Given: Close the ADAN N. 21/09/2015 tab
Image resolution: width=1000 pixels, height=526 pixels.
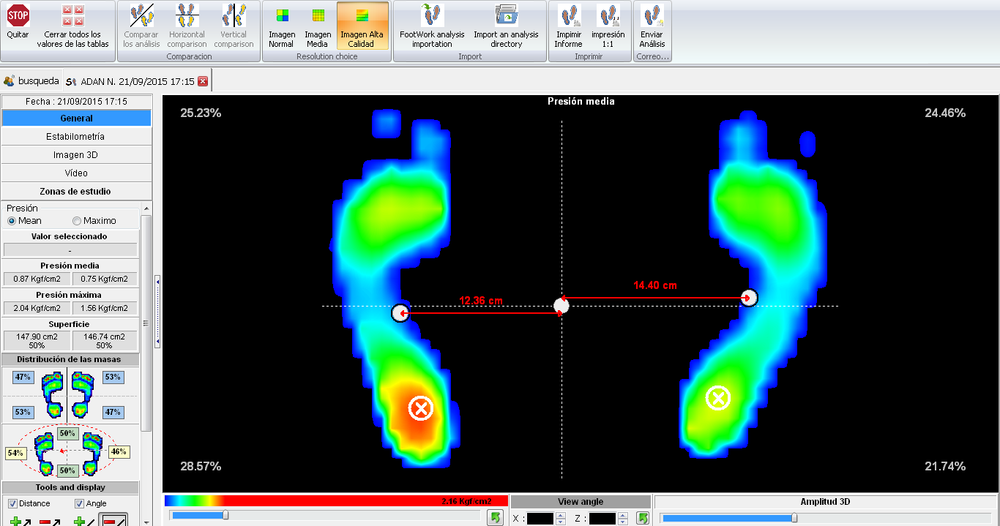Looking at the screenshot, I should (x=203, y=81).
